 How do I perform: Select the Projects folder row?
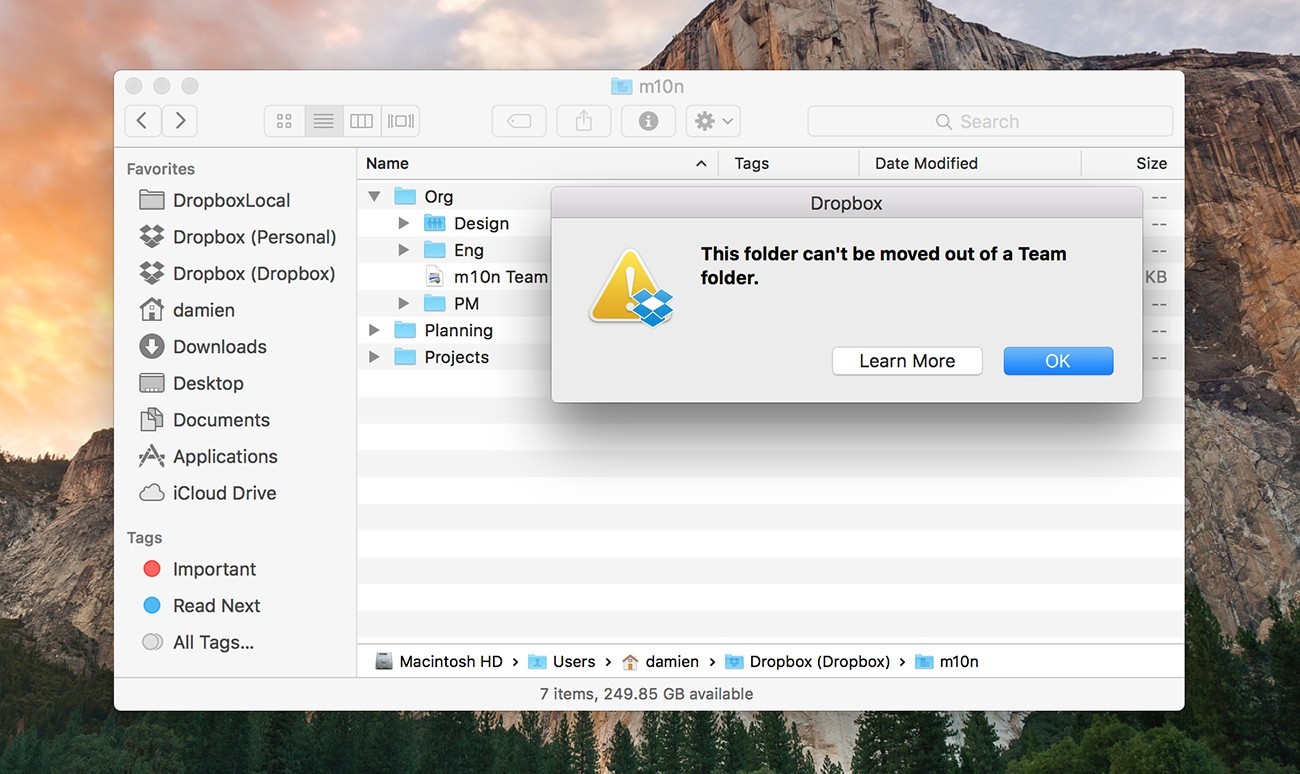click(x=455, y=357)
